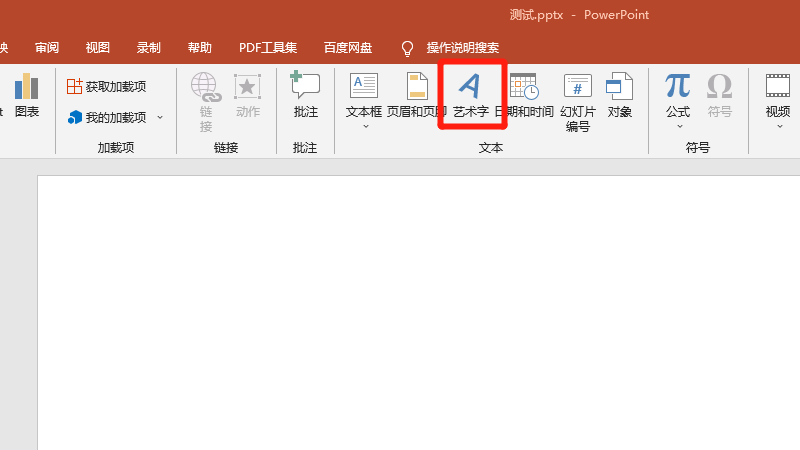Open the 百度网盘 ribbon tab
Viewport: 800px width, 450px height.
tap(348, 48)
